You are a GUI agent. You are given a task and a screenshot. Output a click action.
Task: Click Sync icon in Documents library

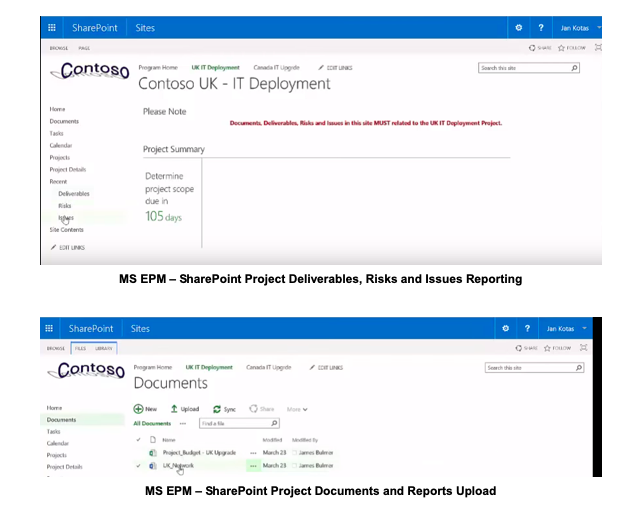pyautogui.click(x=217, y=409)
